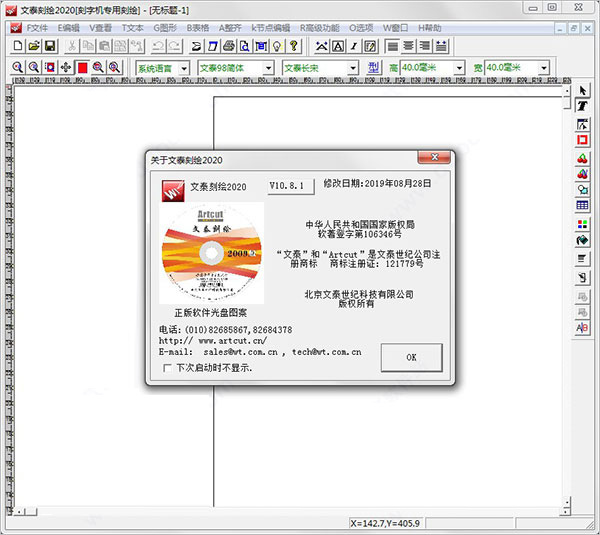Image resolution: width=600 pixels, height=535 pixels.
Task: Select the left text alignment icon
Action: click(392, 46)
